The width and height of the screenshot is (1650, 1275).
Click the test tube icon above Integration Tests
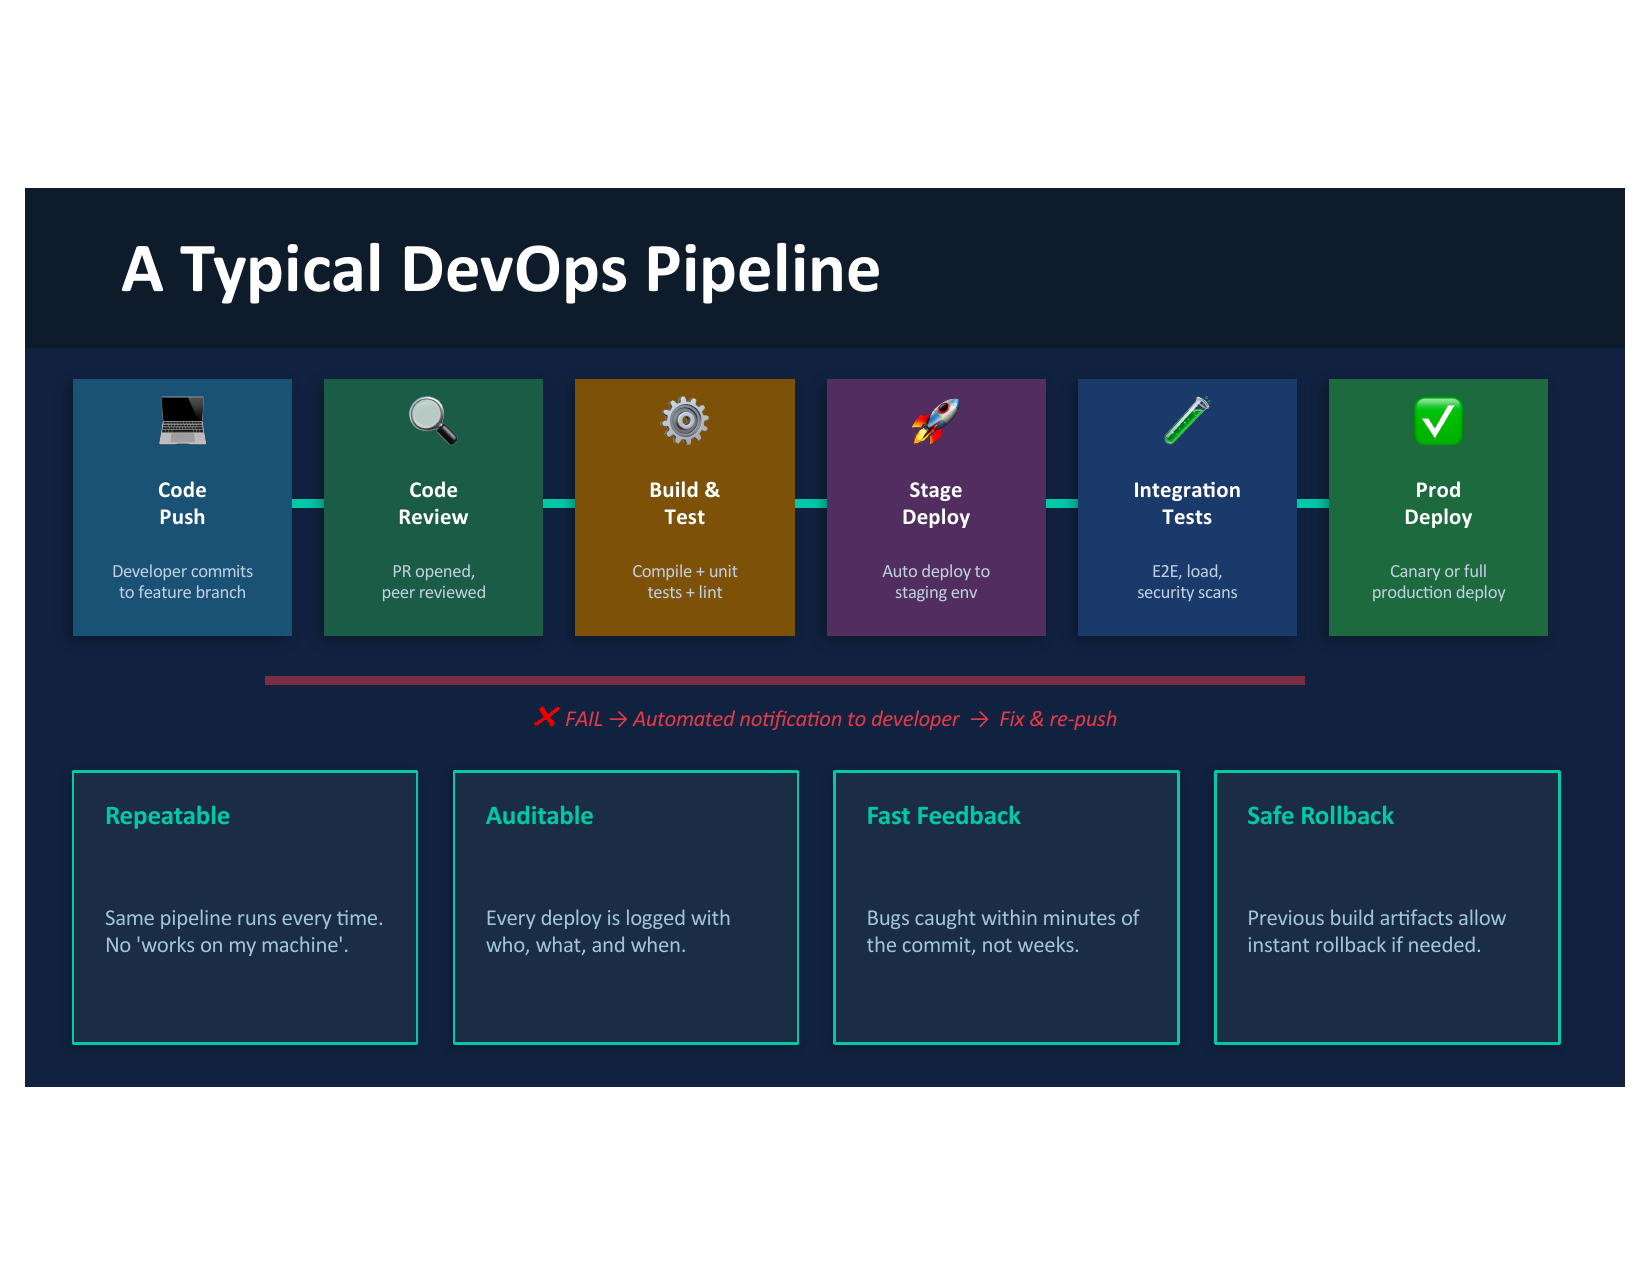tap(1187, 421)
